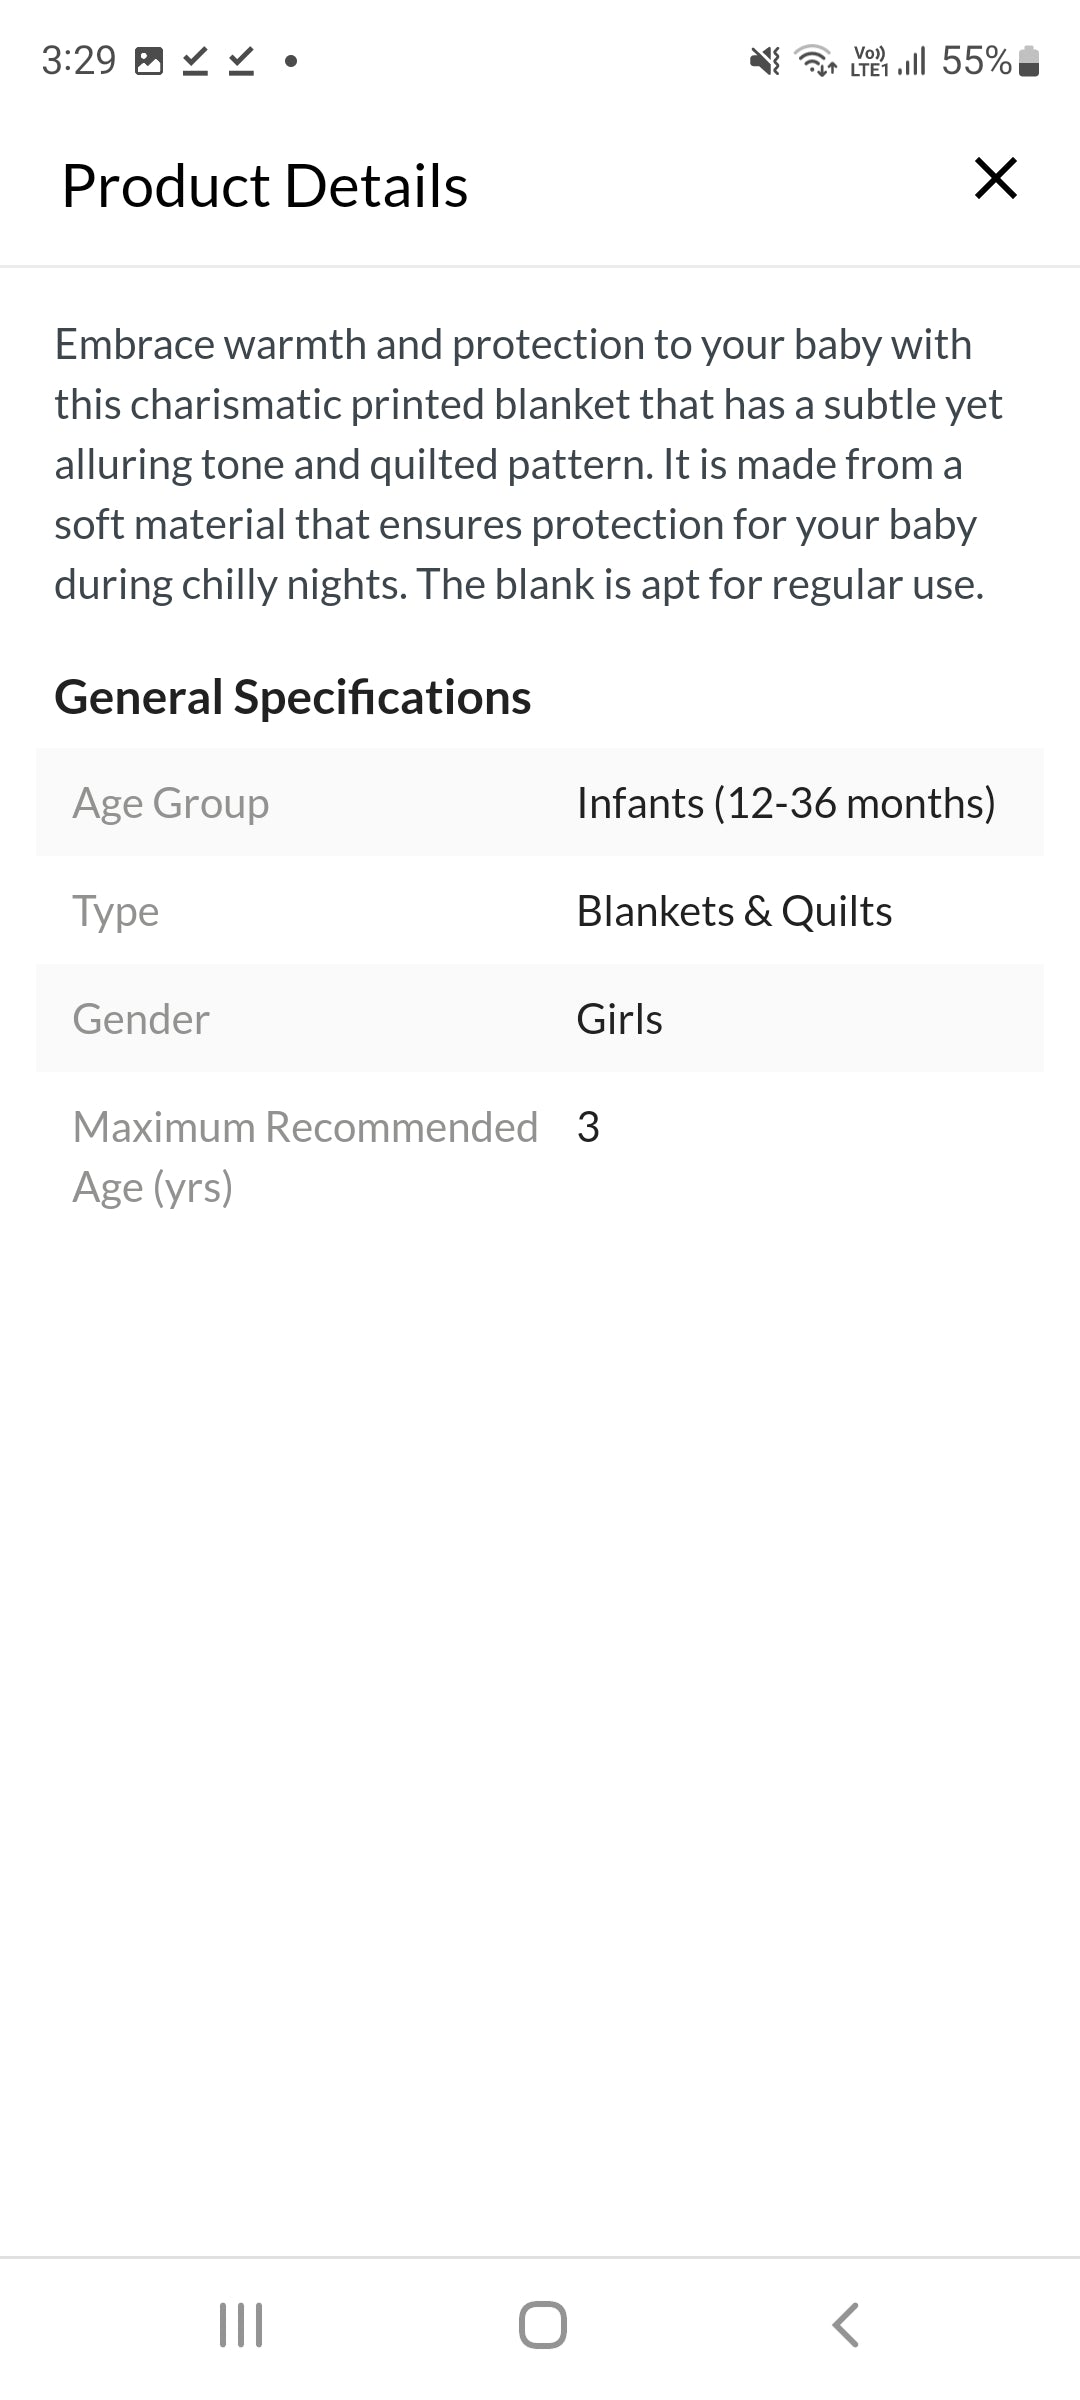
Task: Select the Blankets & Quilts type value
Action: (x=734, y=911)
